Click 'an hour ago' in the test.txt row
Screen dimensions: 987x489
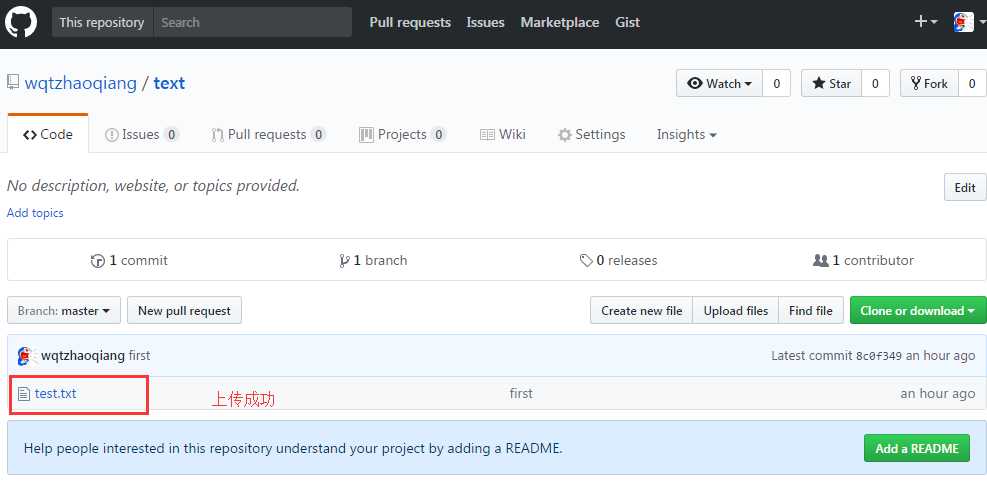point(938,393)
